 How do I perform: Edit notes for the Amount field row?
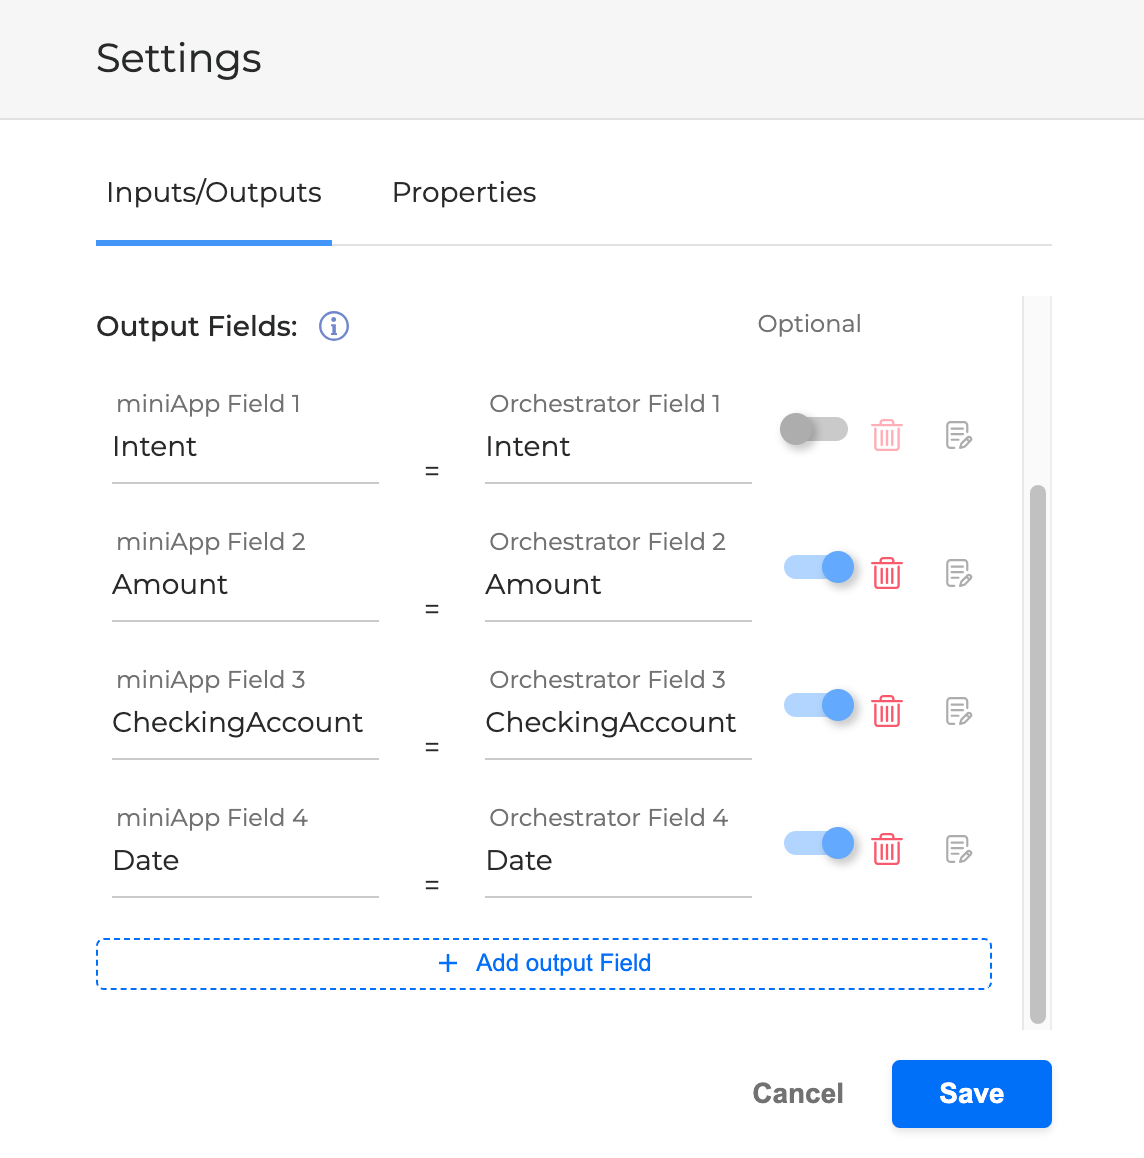[x=958, y=573]
